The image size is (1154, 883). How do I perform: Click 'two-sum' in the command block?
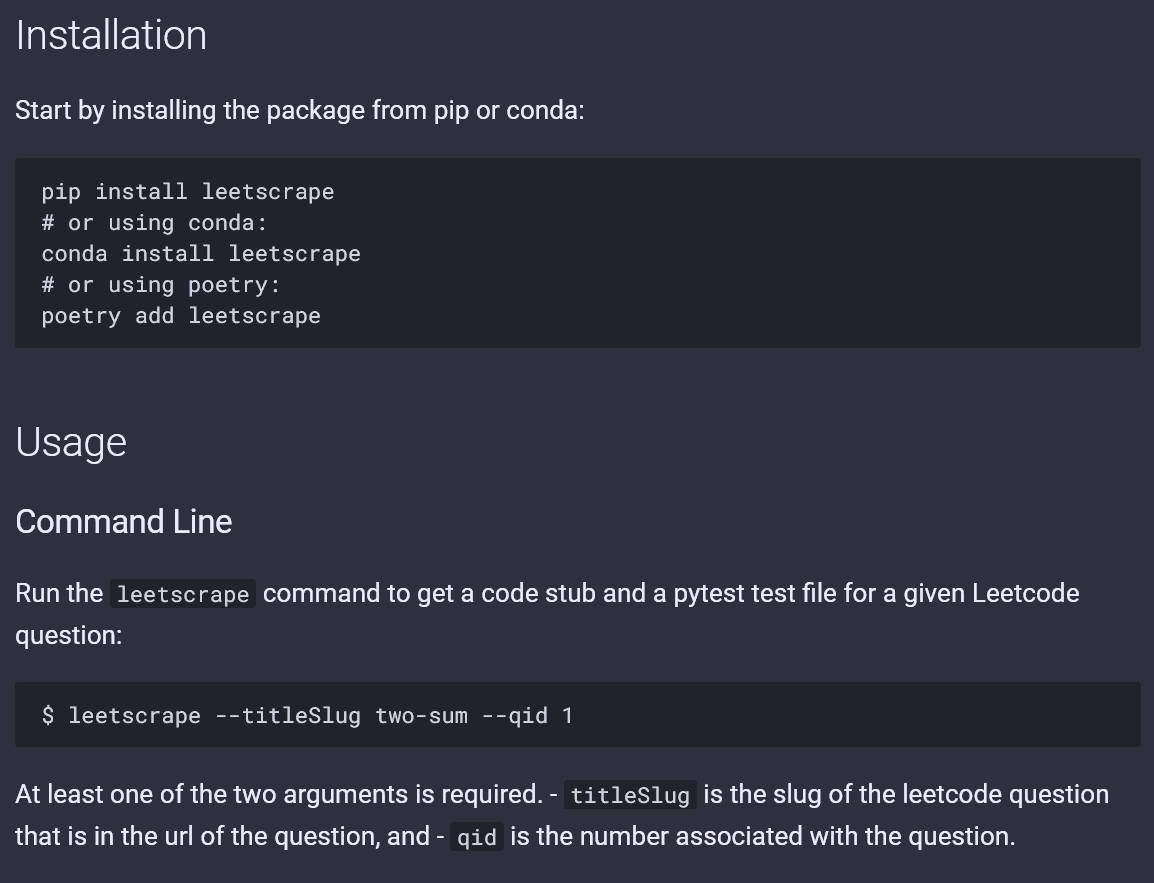[x=421, y=716]
